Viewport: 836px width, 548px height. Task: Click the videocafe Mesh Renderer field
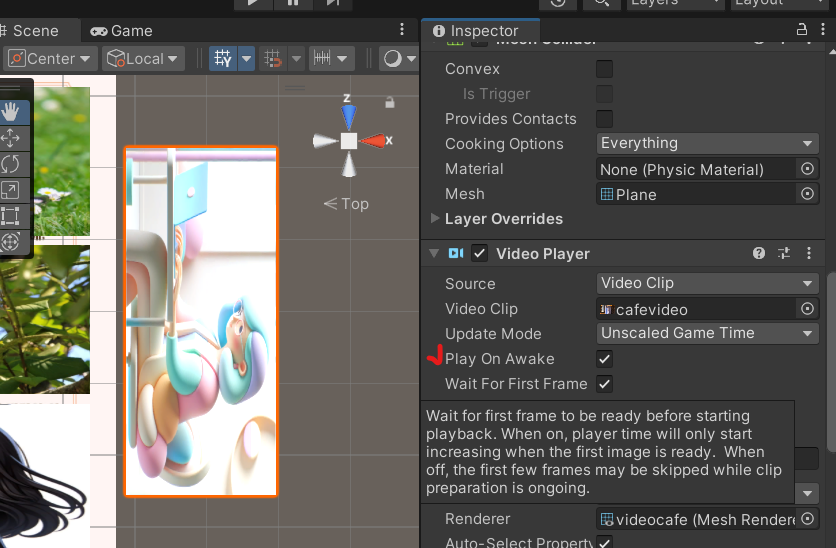coord(696,519)
